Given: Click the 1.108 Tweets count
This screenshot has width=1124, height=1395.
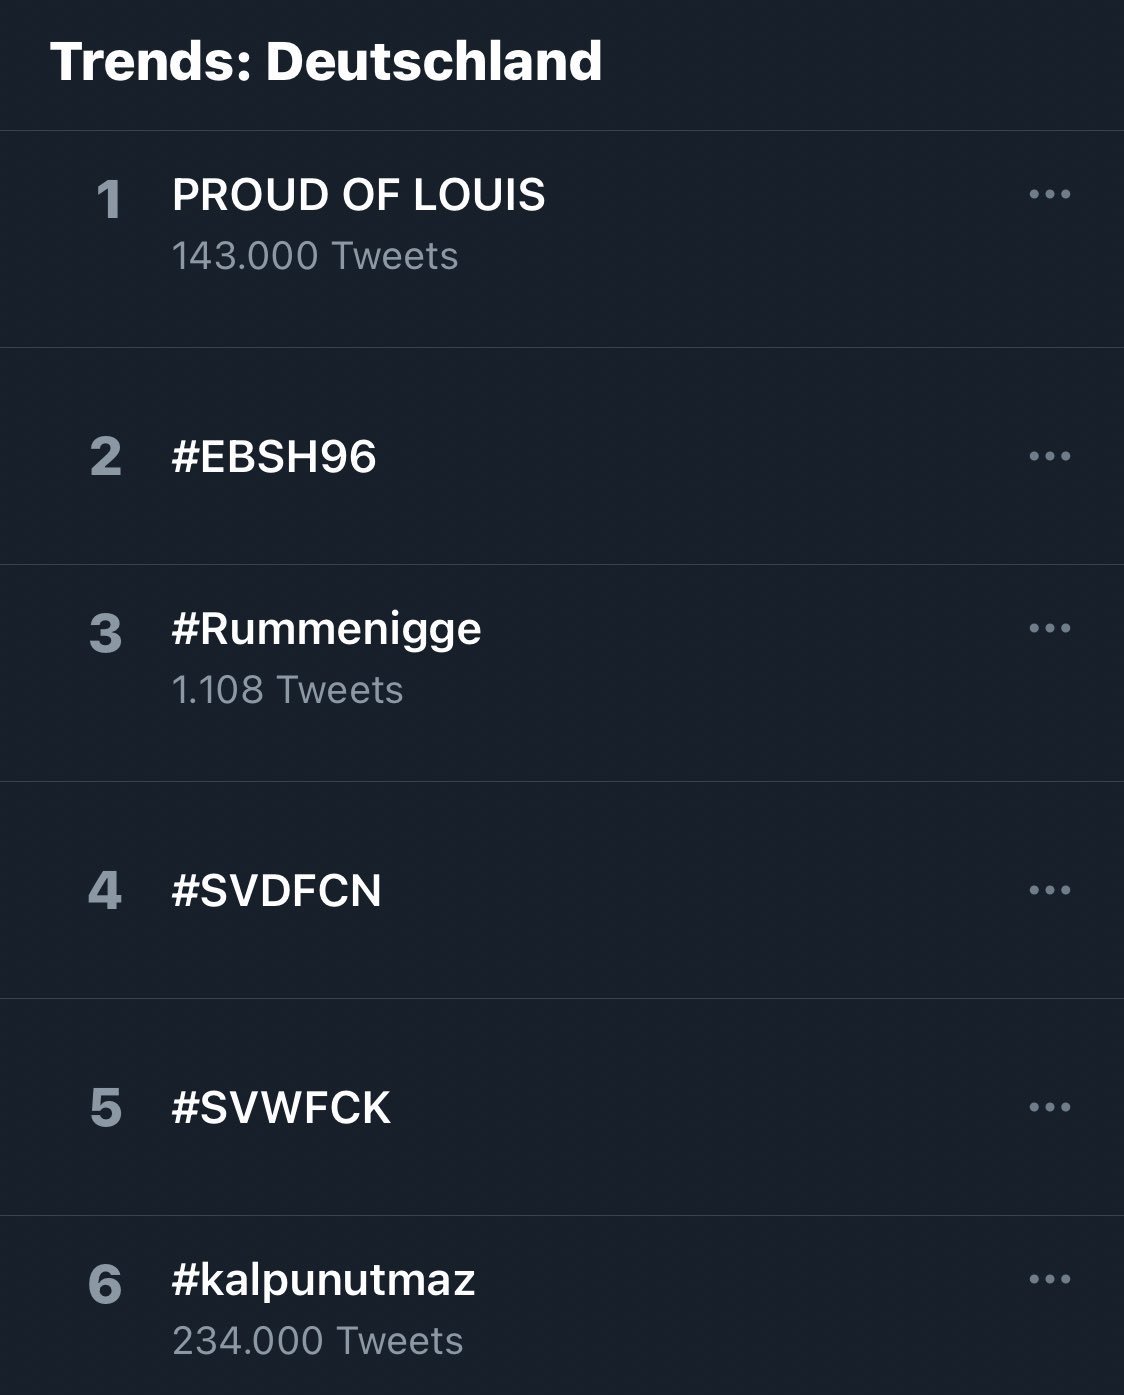Looking at the screenshot, I should click(x=287, y=690).
